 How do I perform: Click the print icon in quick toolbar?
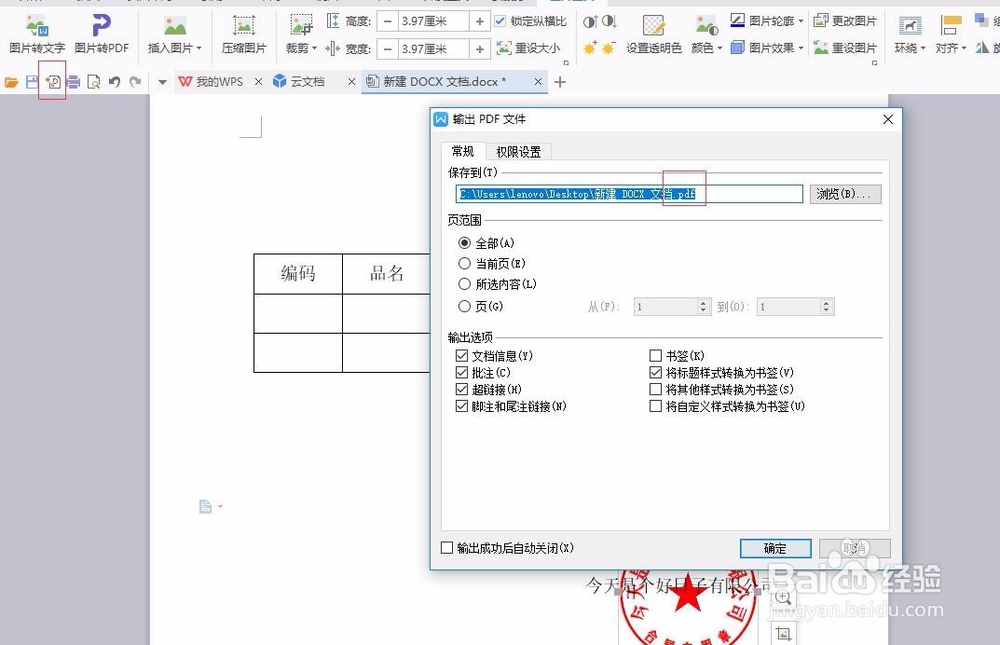click(x=73, y=82)
